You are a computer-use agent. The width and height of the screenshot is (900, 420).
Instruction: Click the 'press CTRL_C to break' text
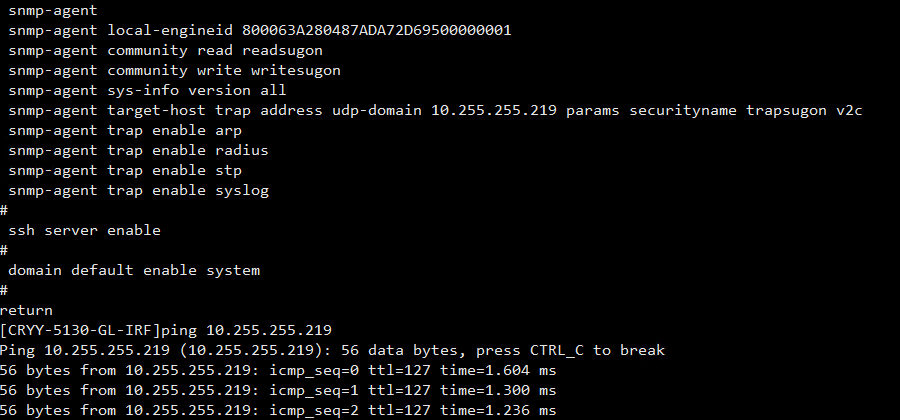tap(570, 350)
